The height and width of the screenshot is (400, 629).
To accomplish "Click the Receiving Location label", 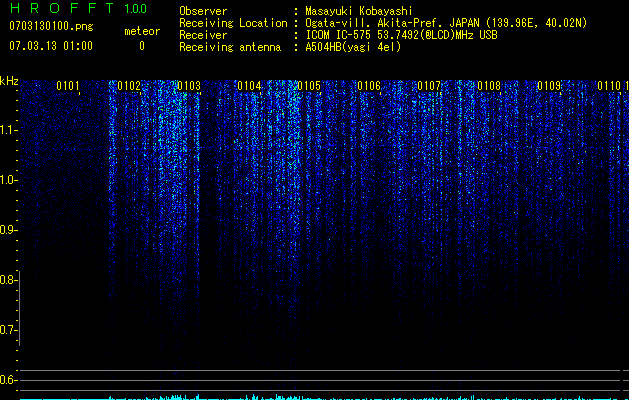I will pos(233,23).
